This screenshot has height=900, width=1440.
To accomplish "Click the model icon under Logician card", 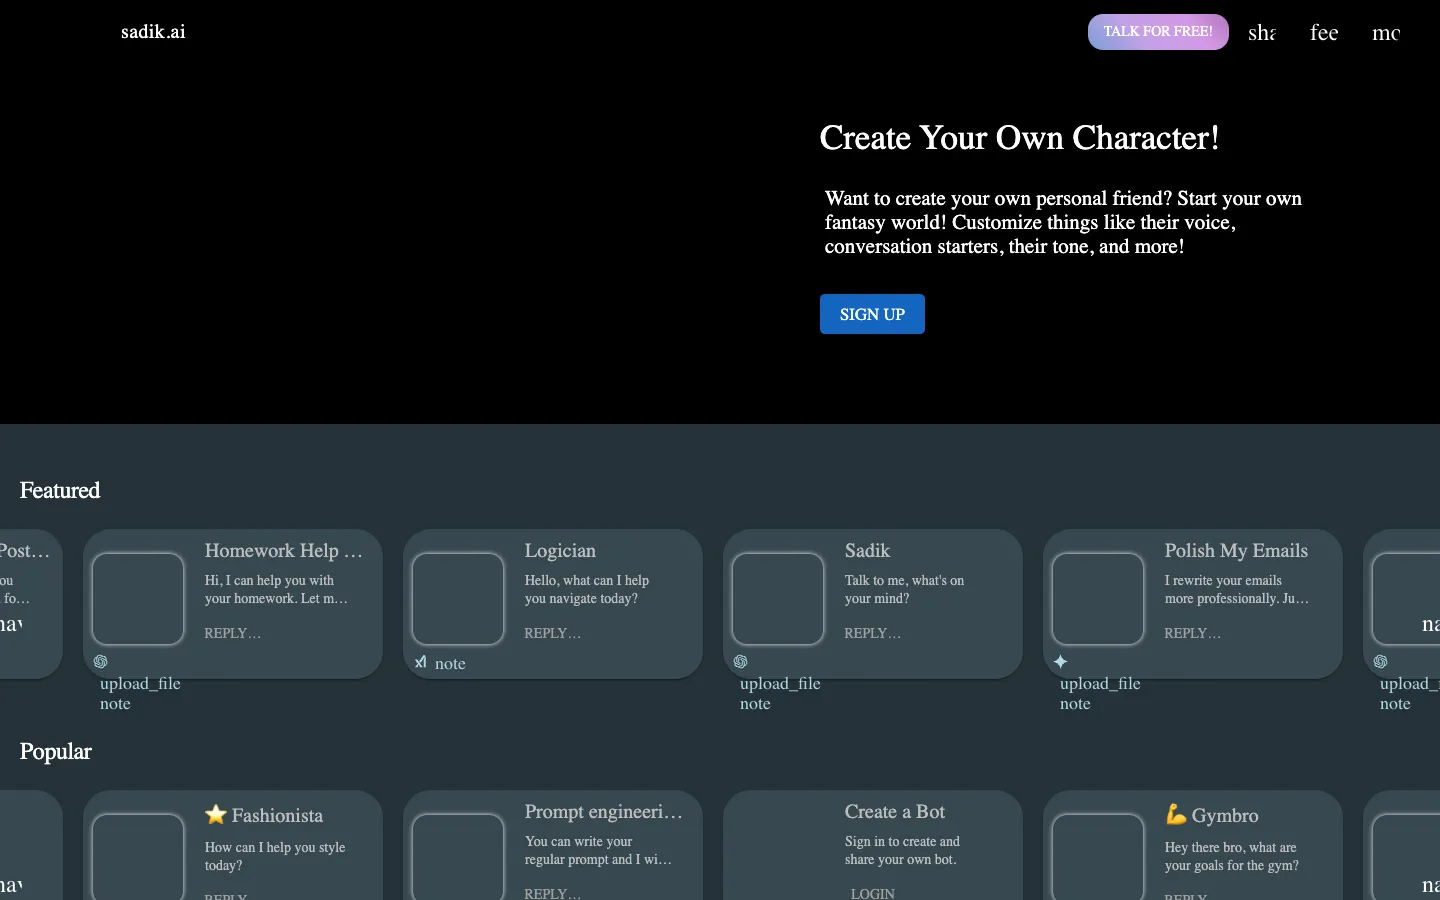I will coord(421,662).
